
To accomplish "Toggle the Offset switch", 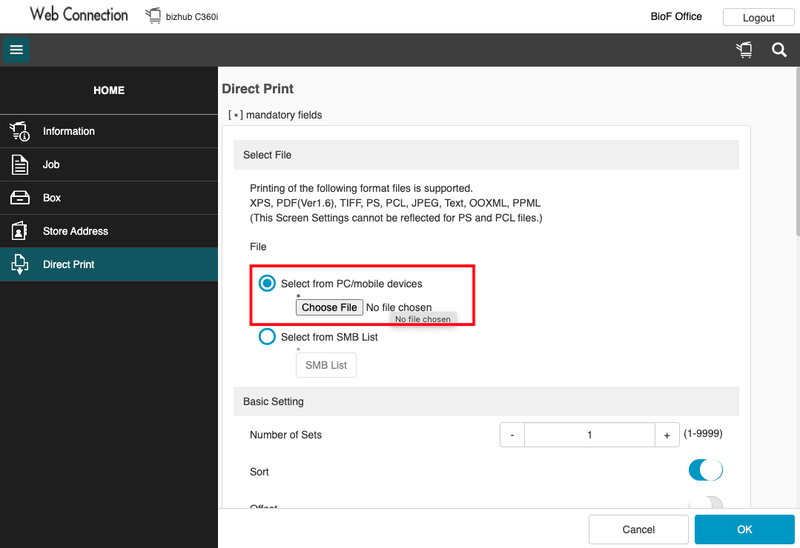I will click(706, 503).
